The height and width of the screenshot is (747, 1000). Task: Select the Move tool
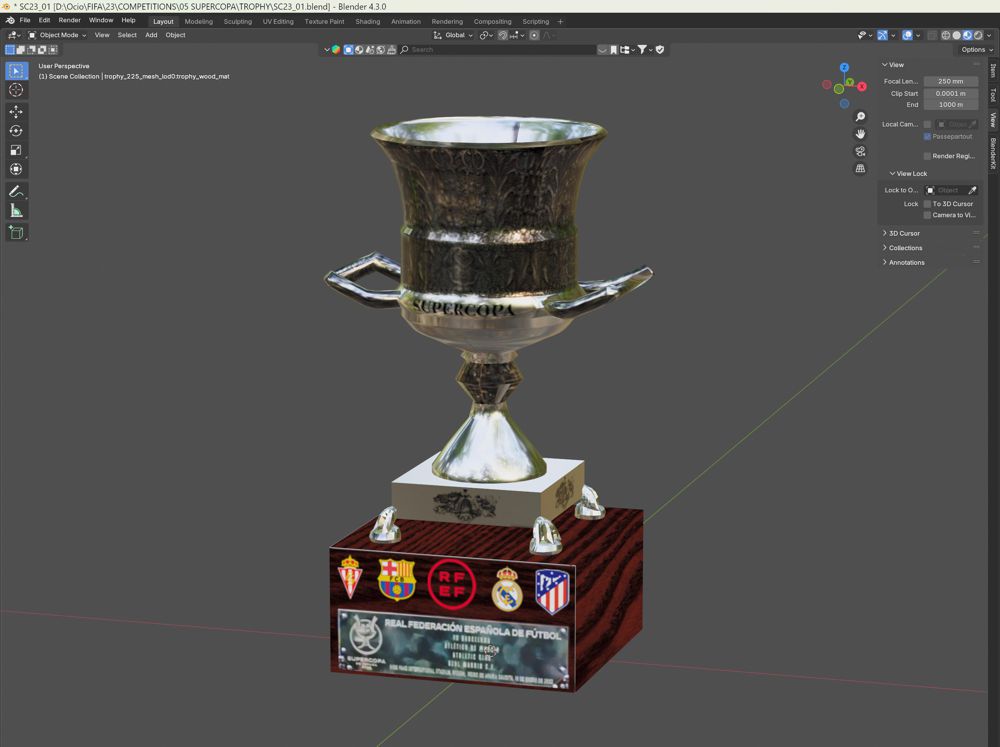coord(16,112)
